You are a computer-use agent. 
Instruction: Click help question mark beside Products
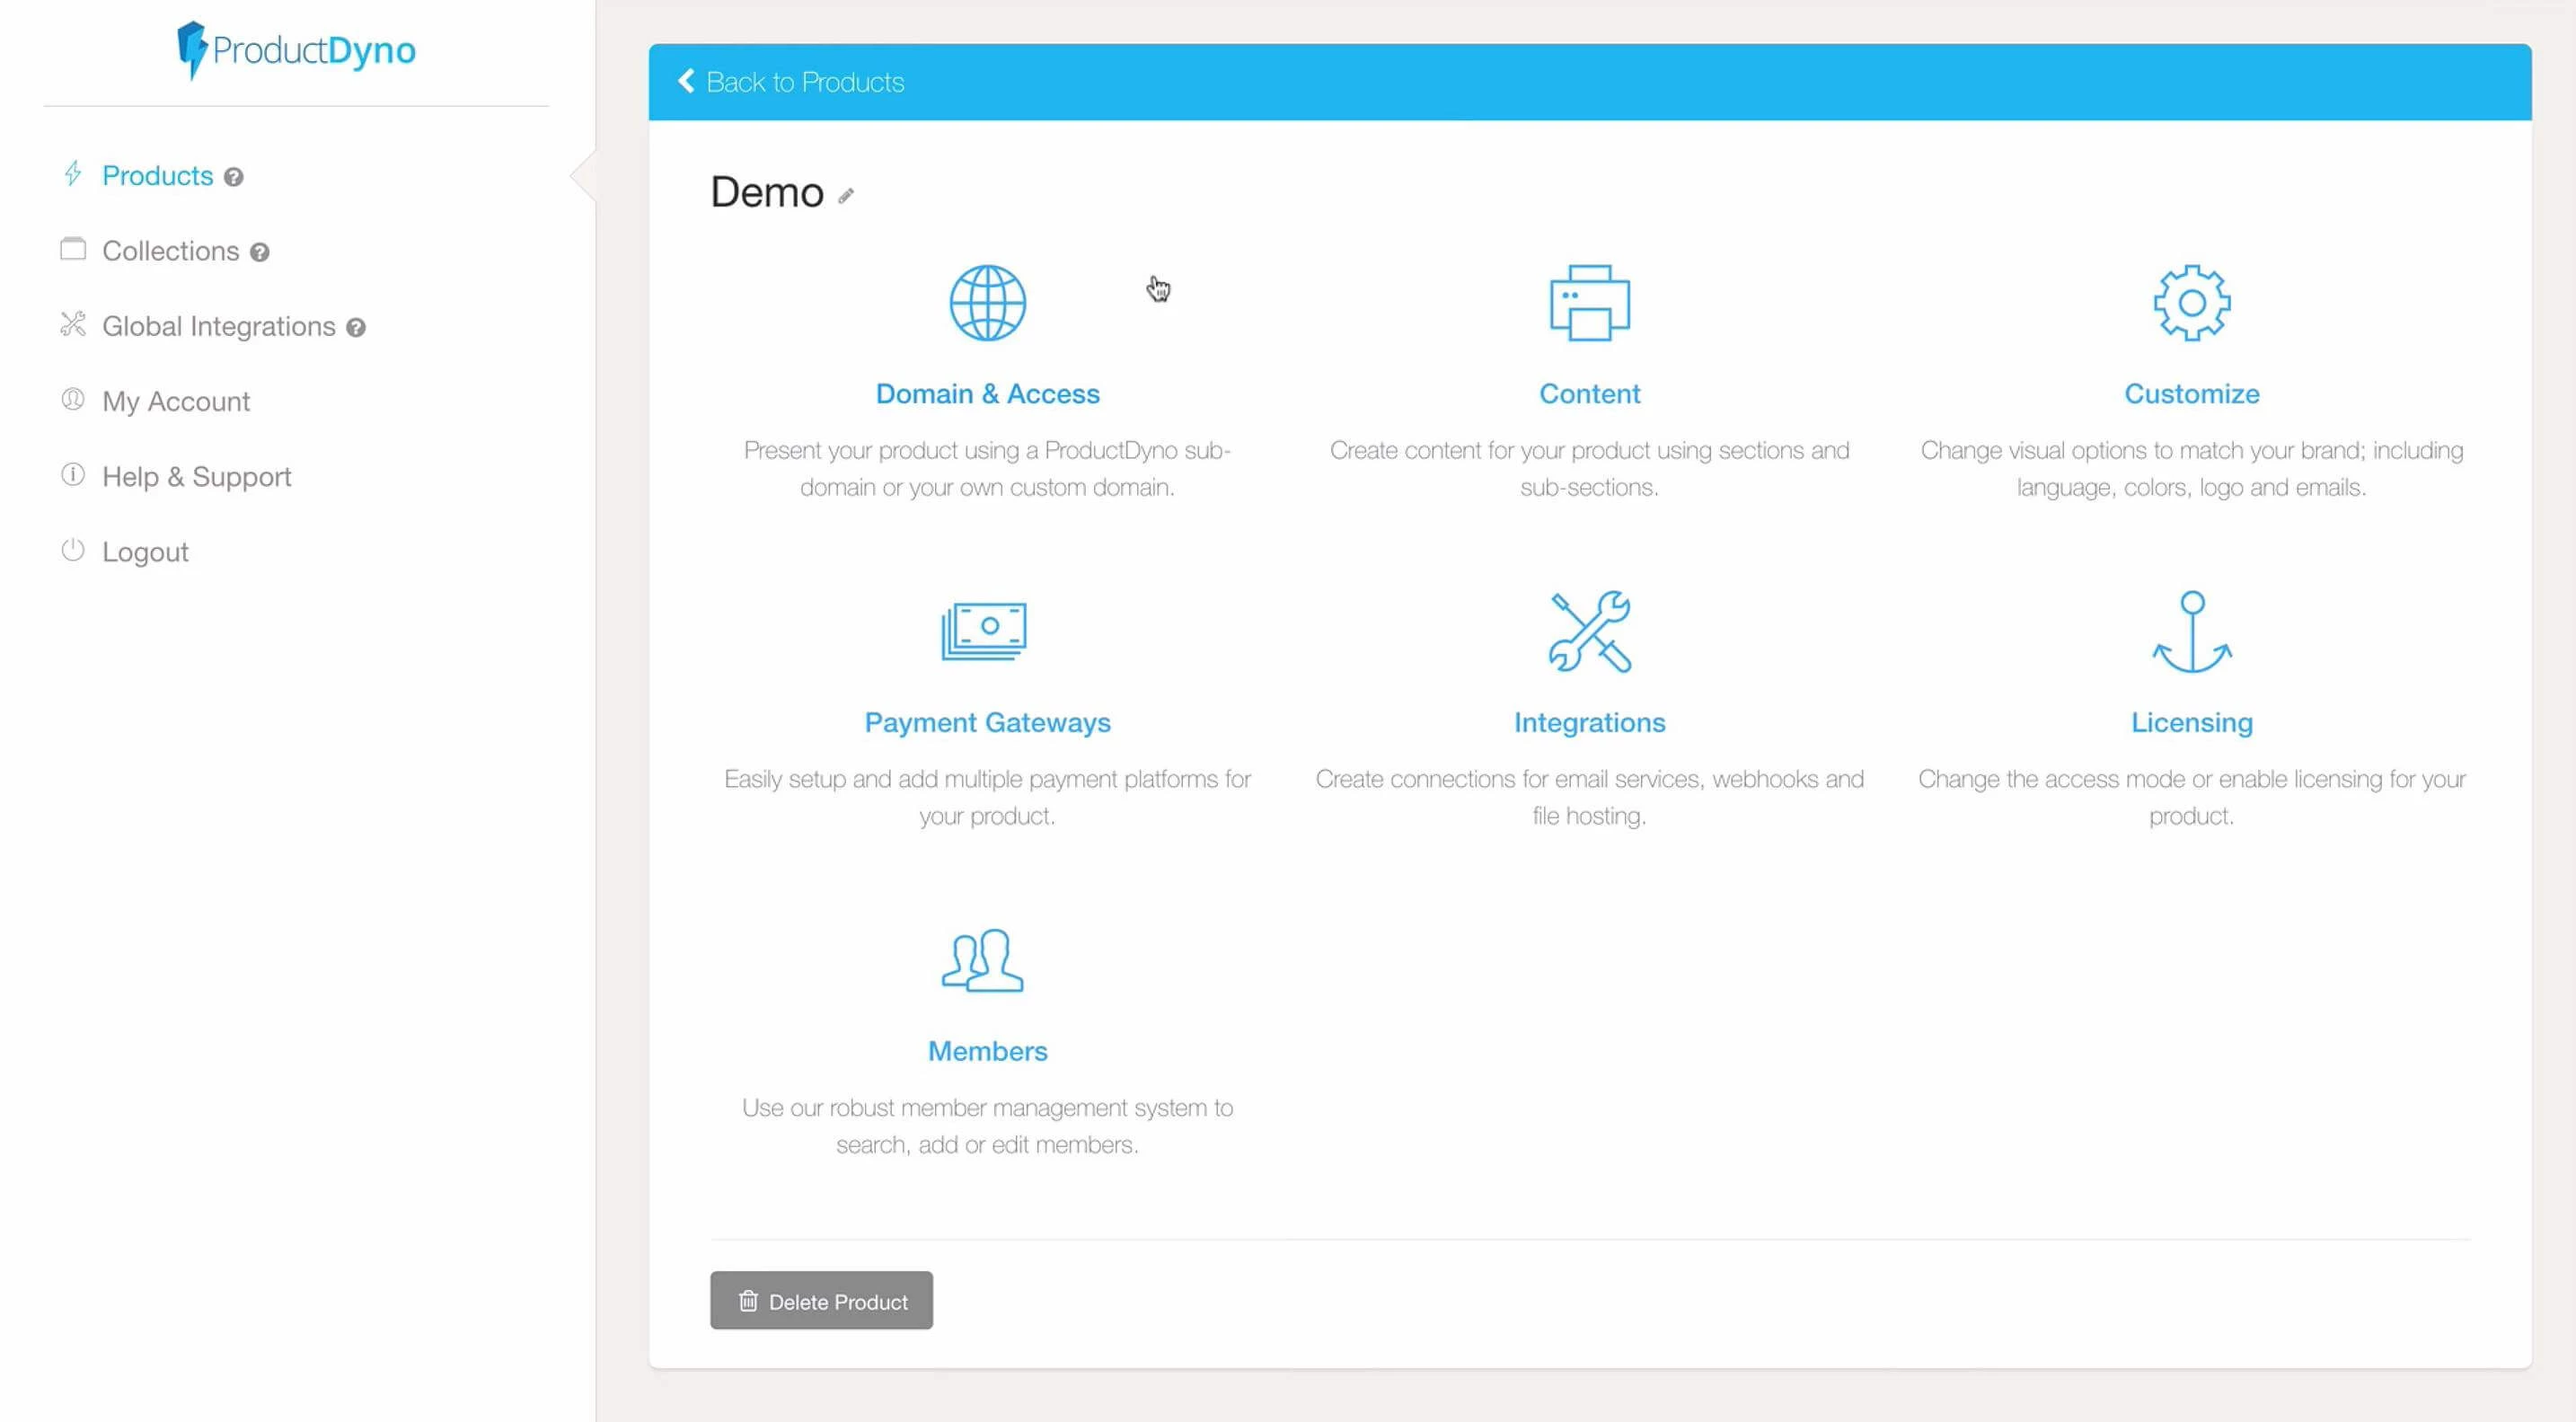[x=233, y=177]
